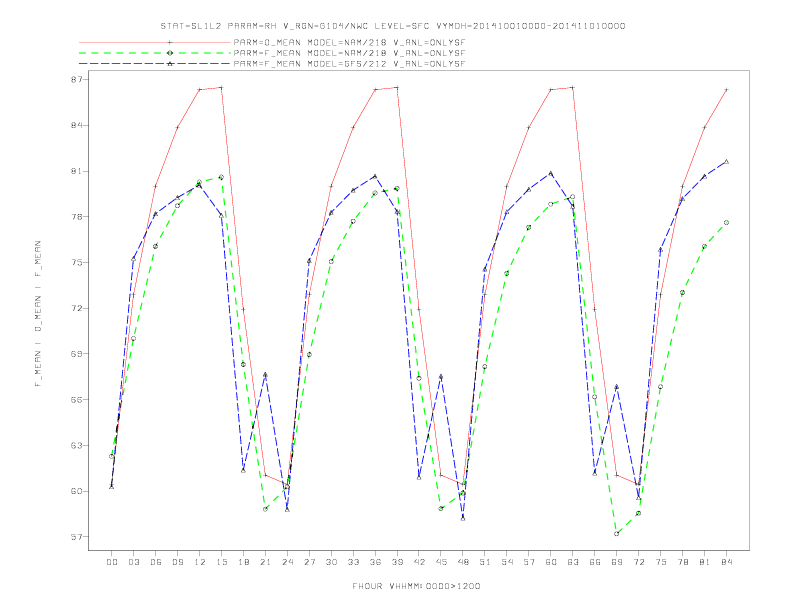
Task: Click x-axis forecast hour label 48
Action: [463, 562]
